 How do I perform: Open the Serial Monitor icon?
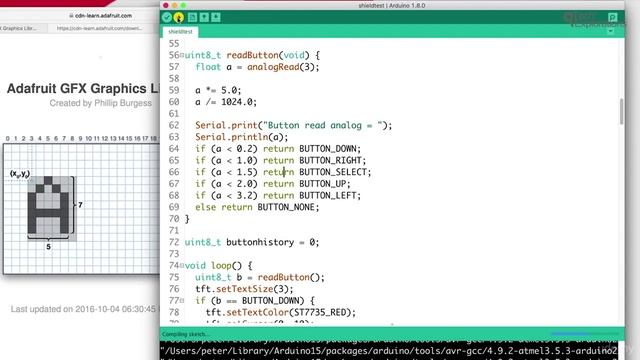pyautogui.click(x=612, y=17)
